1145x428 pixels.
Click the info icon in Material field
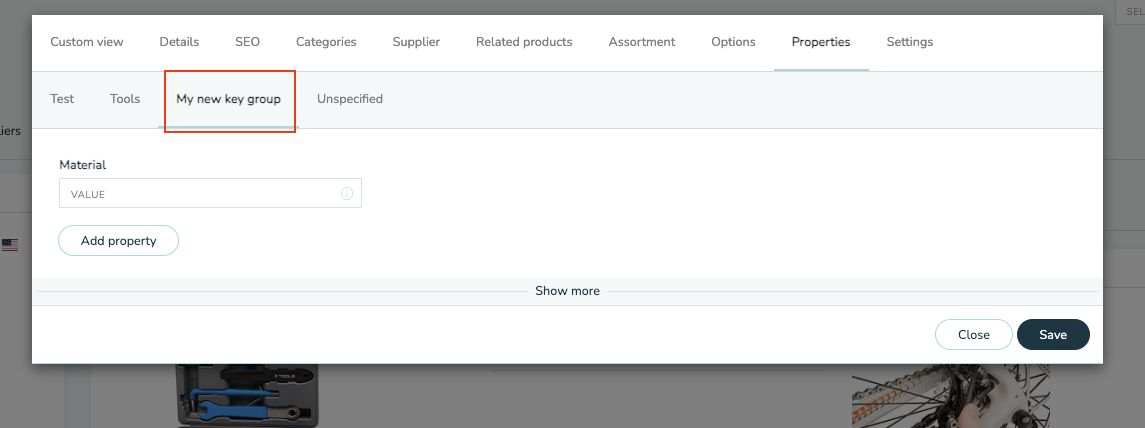point(347,194)
